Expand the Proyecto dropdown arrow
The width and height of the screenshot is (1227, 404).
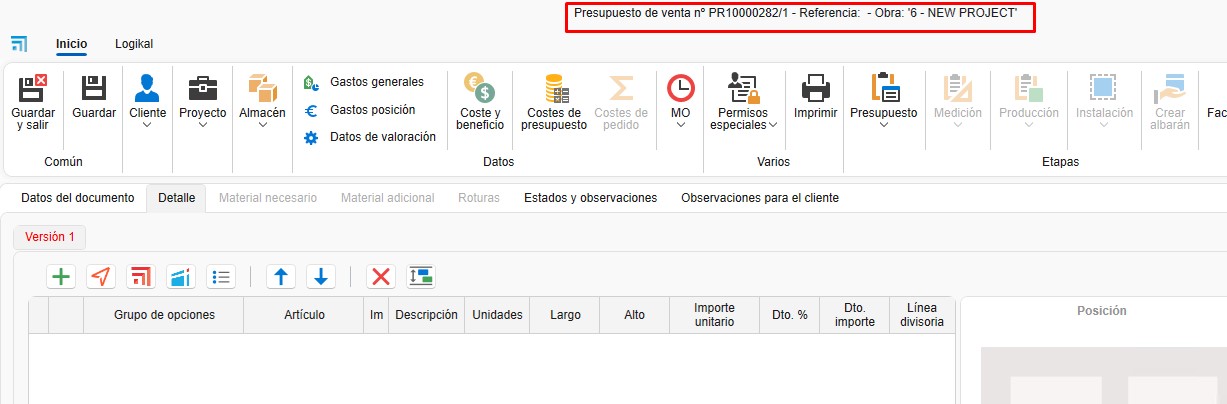coord(203,126)
